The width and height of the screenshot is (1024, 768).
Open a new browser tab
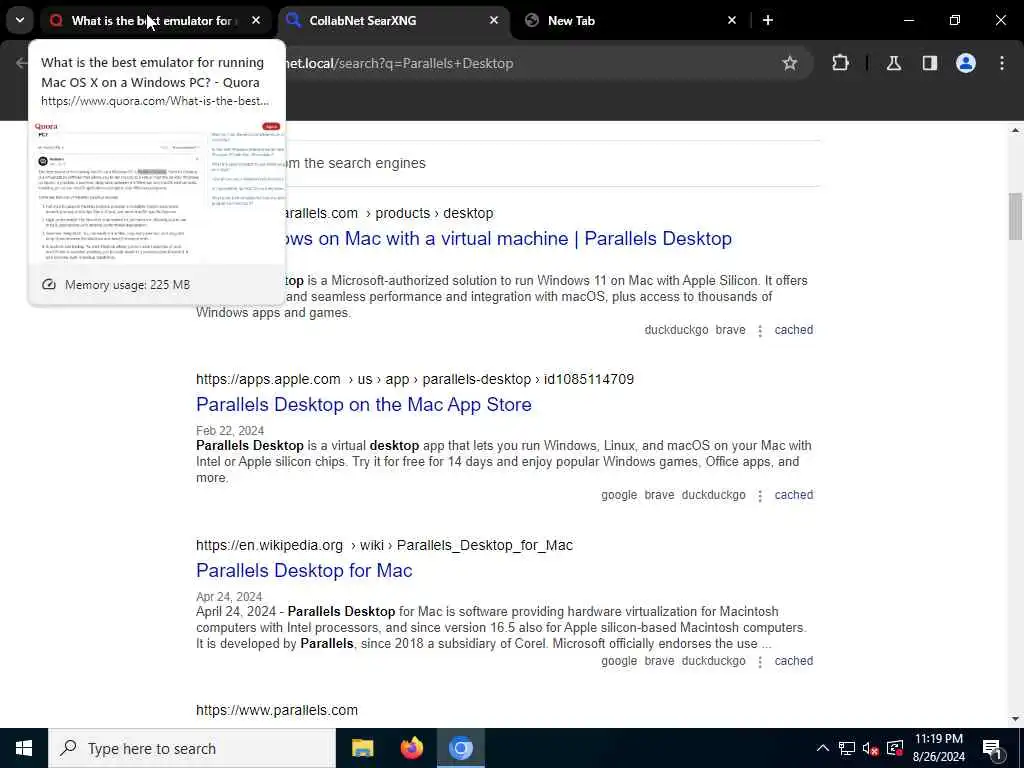(768, 21)
